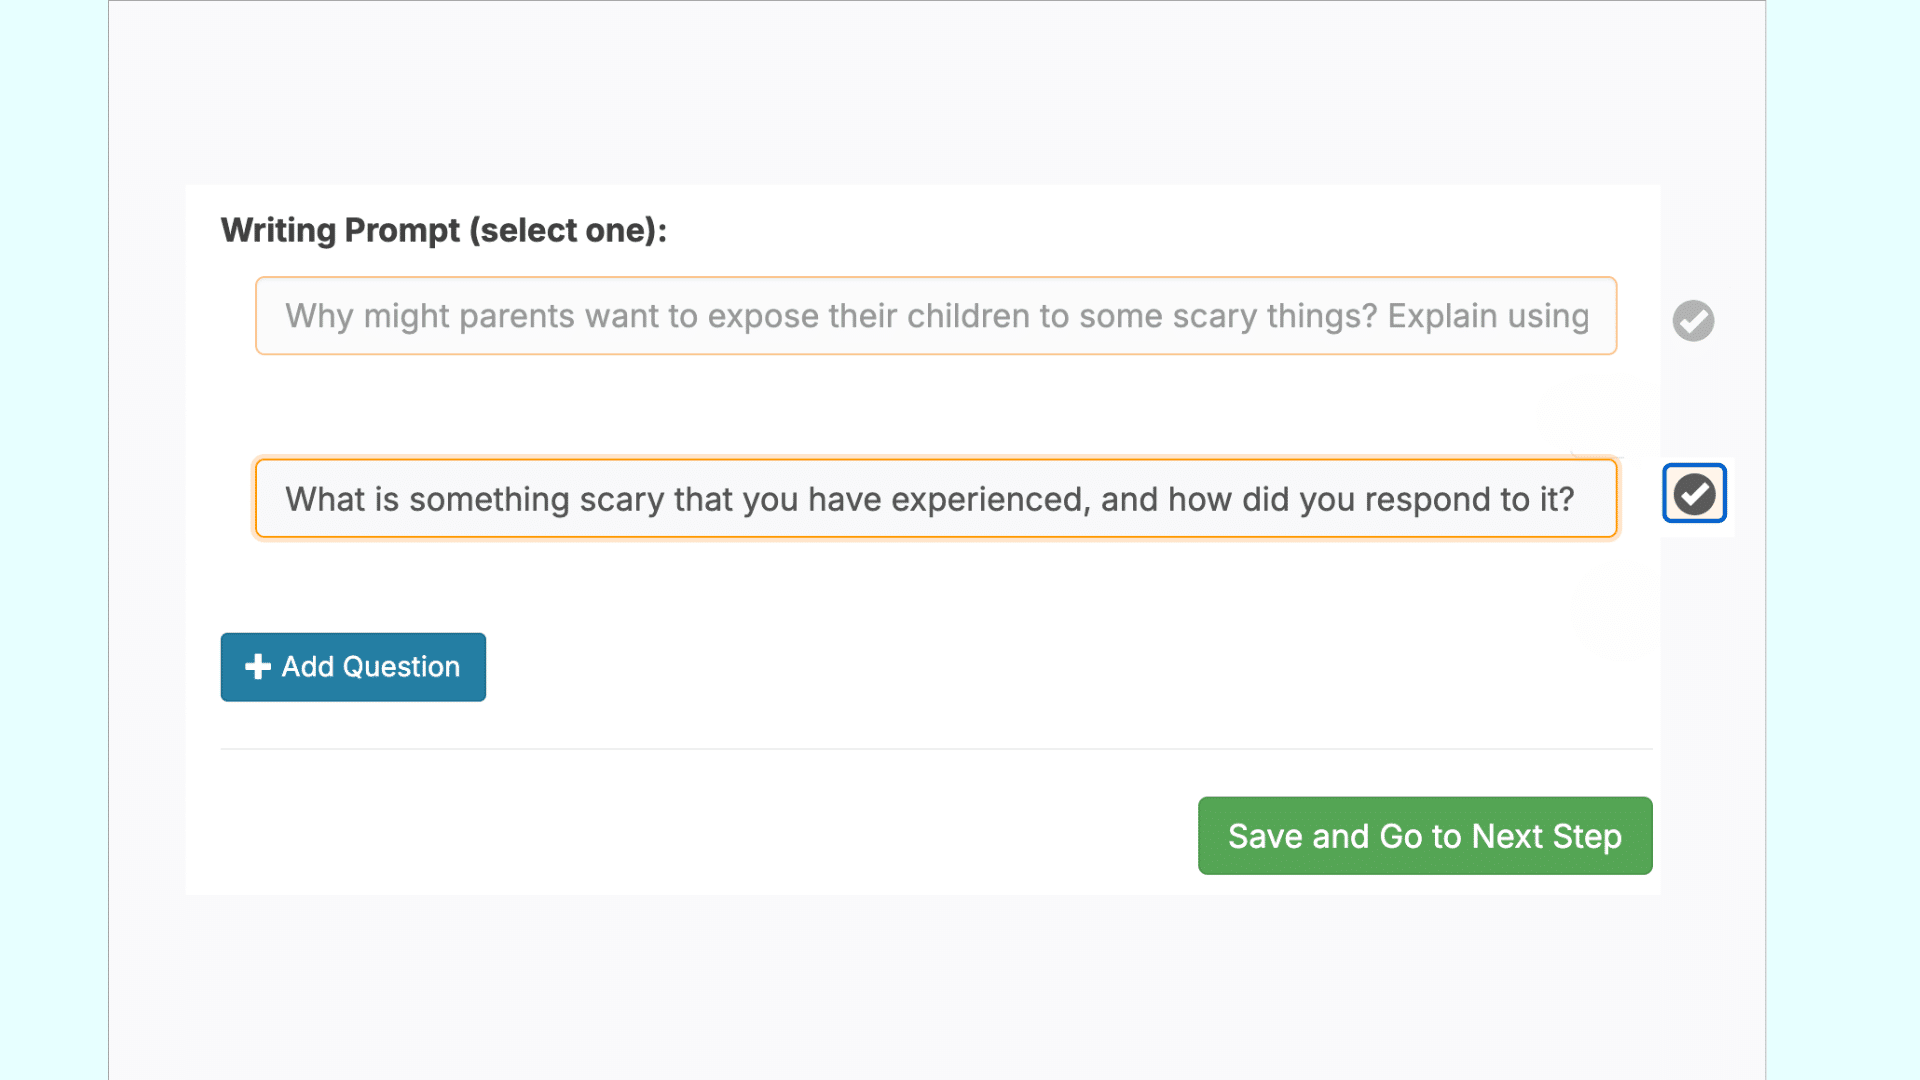Focus the greyed-out parents prompt text box
1920x1080 pixels.
936,316
